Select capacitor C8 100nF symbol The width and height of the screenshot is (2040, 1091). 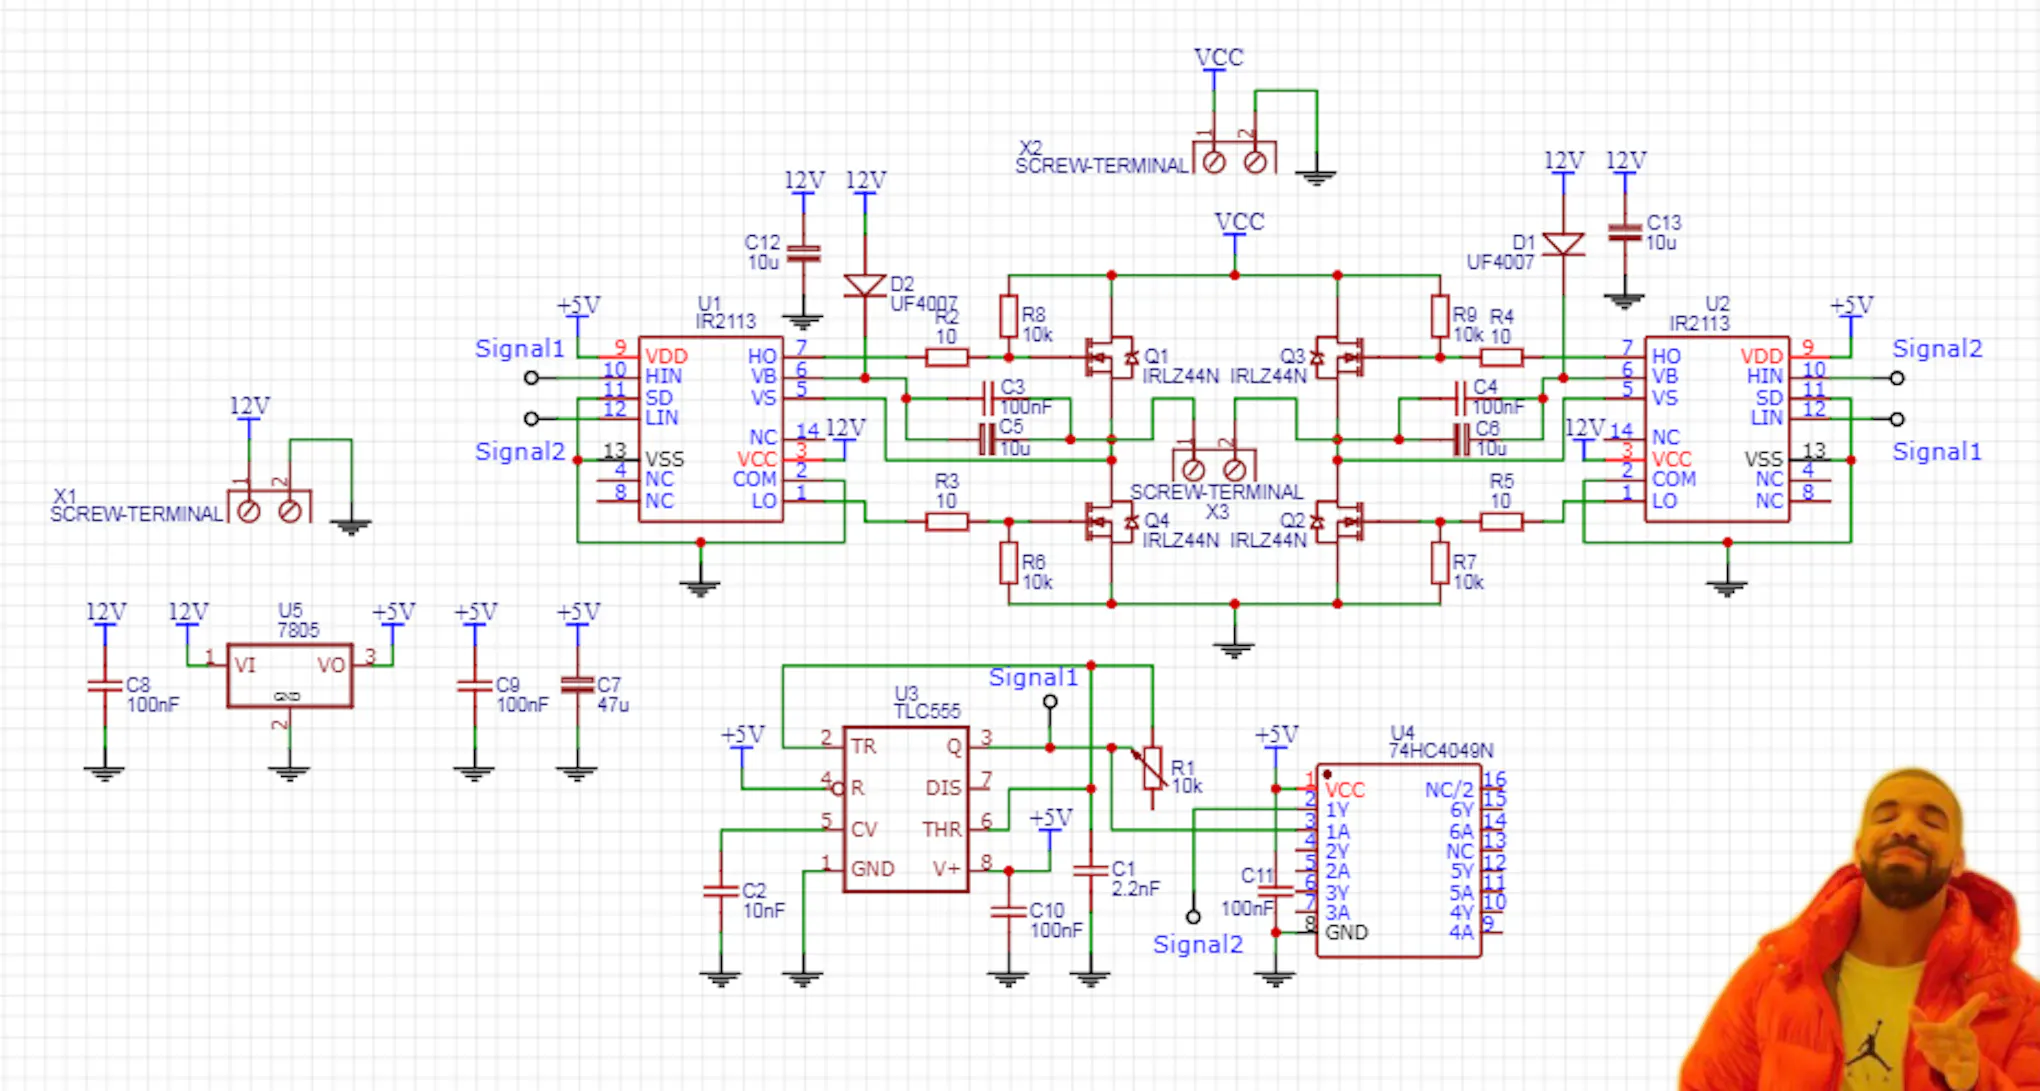point(105,686)
